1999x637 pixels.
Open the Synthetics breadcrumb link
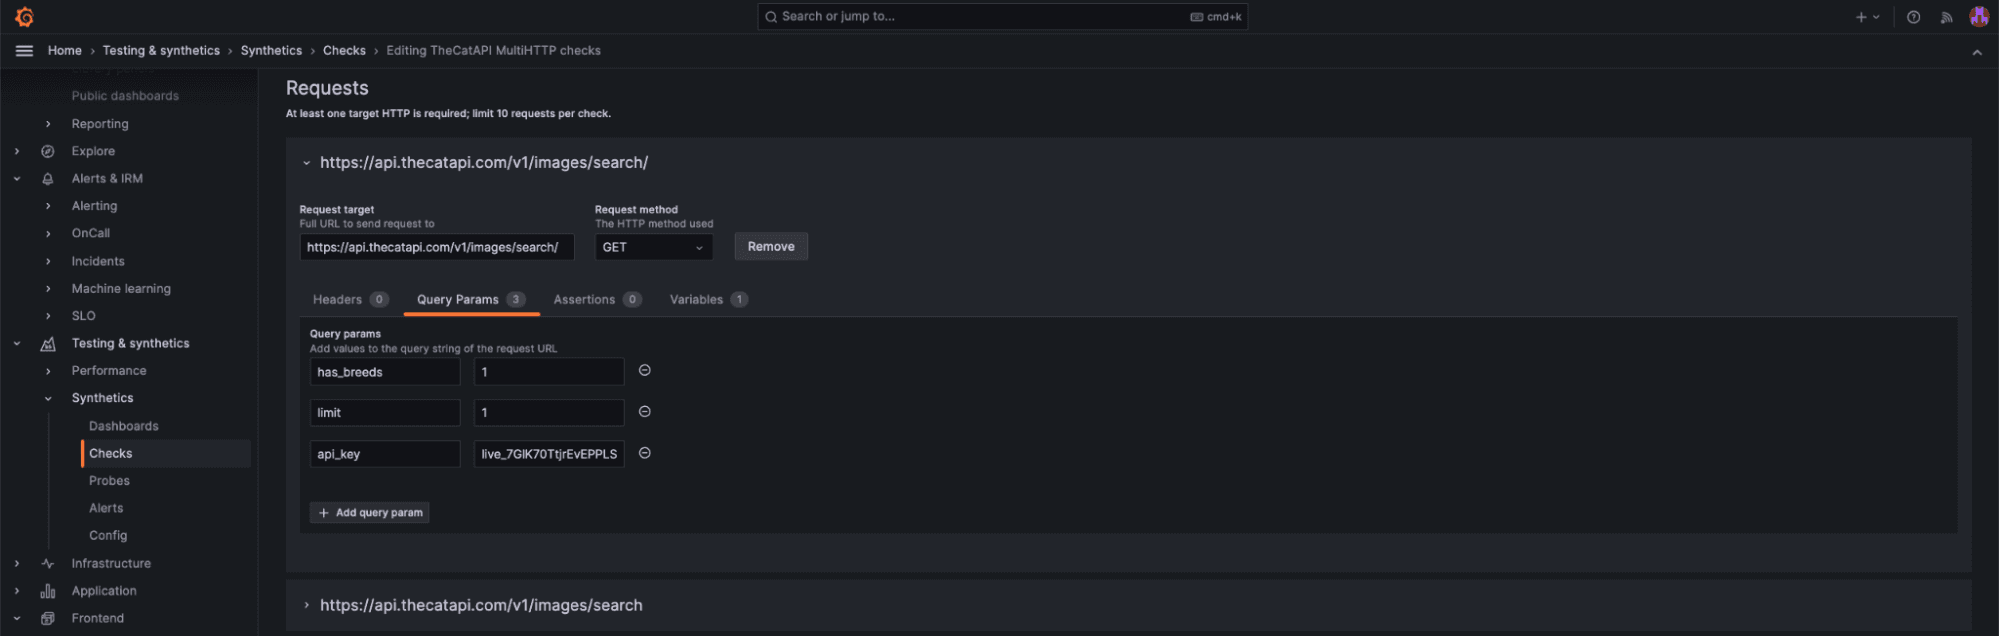point(271,51)
